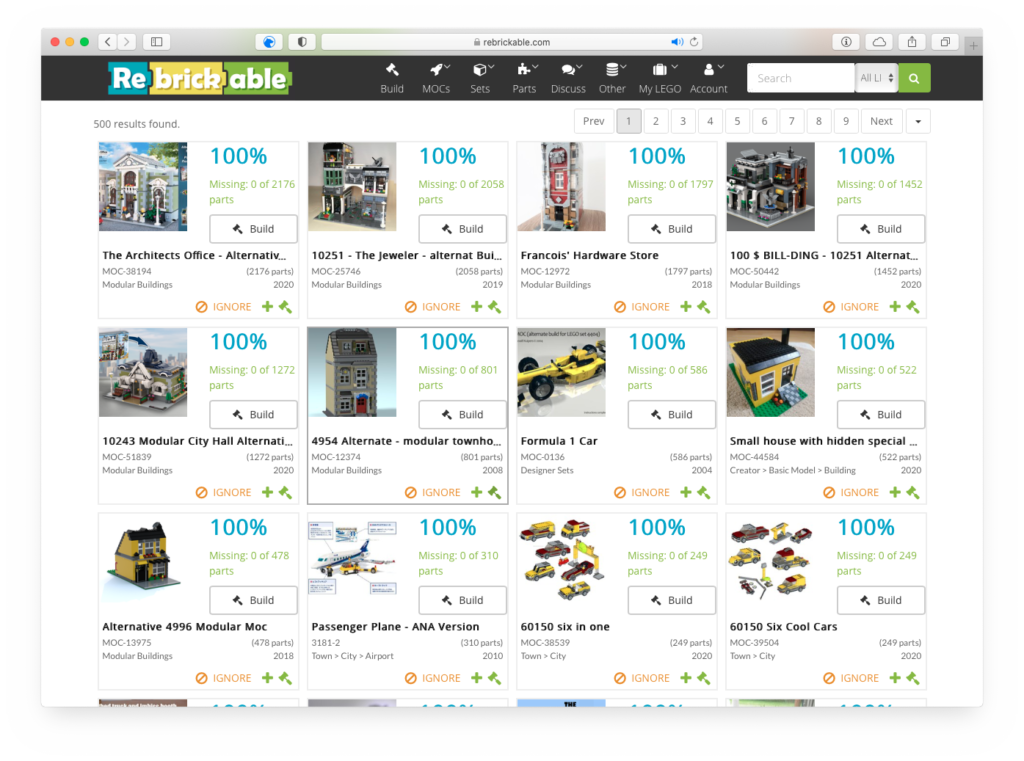The height and width of the screenshot is (761, 1024).
Task: Click Build button on The Architects Office
Action: [253, 228]
